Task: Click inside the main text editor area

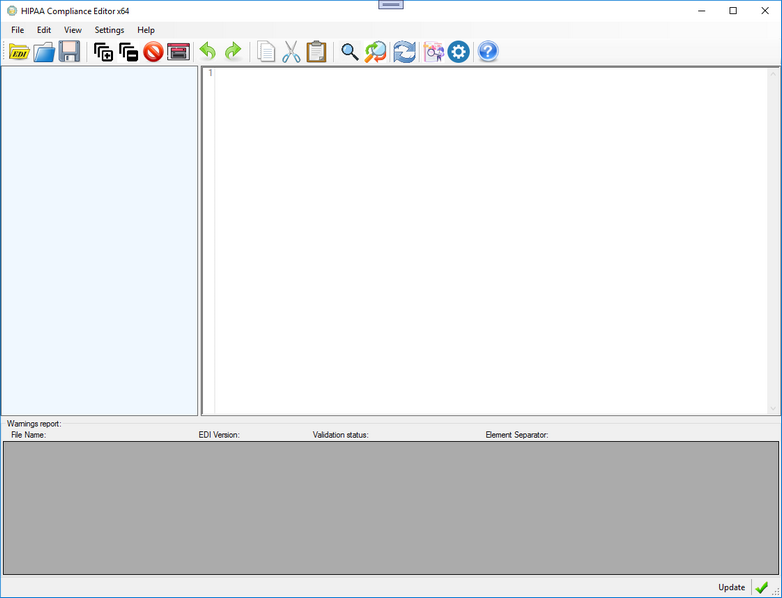Action: (x=490, y=241)
